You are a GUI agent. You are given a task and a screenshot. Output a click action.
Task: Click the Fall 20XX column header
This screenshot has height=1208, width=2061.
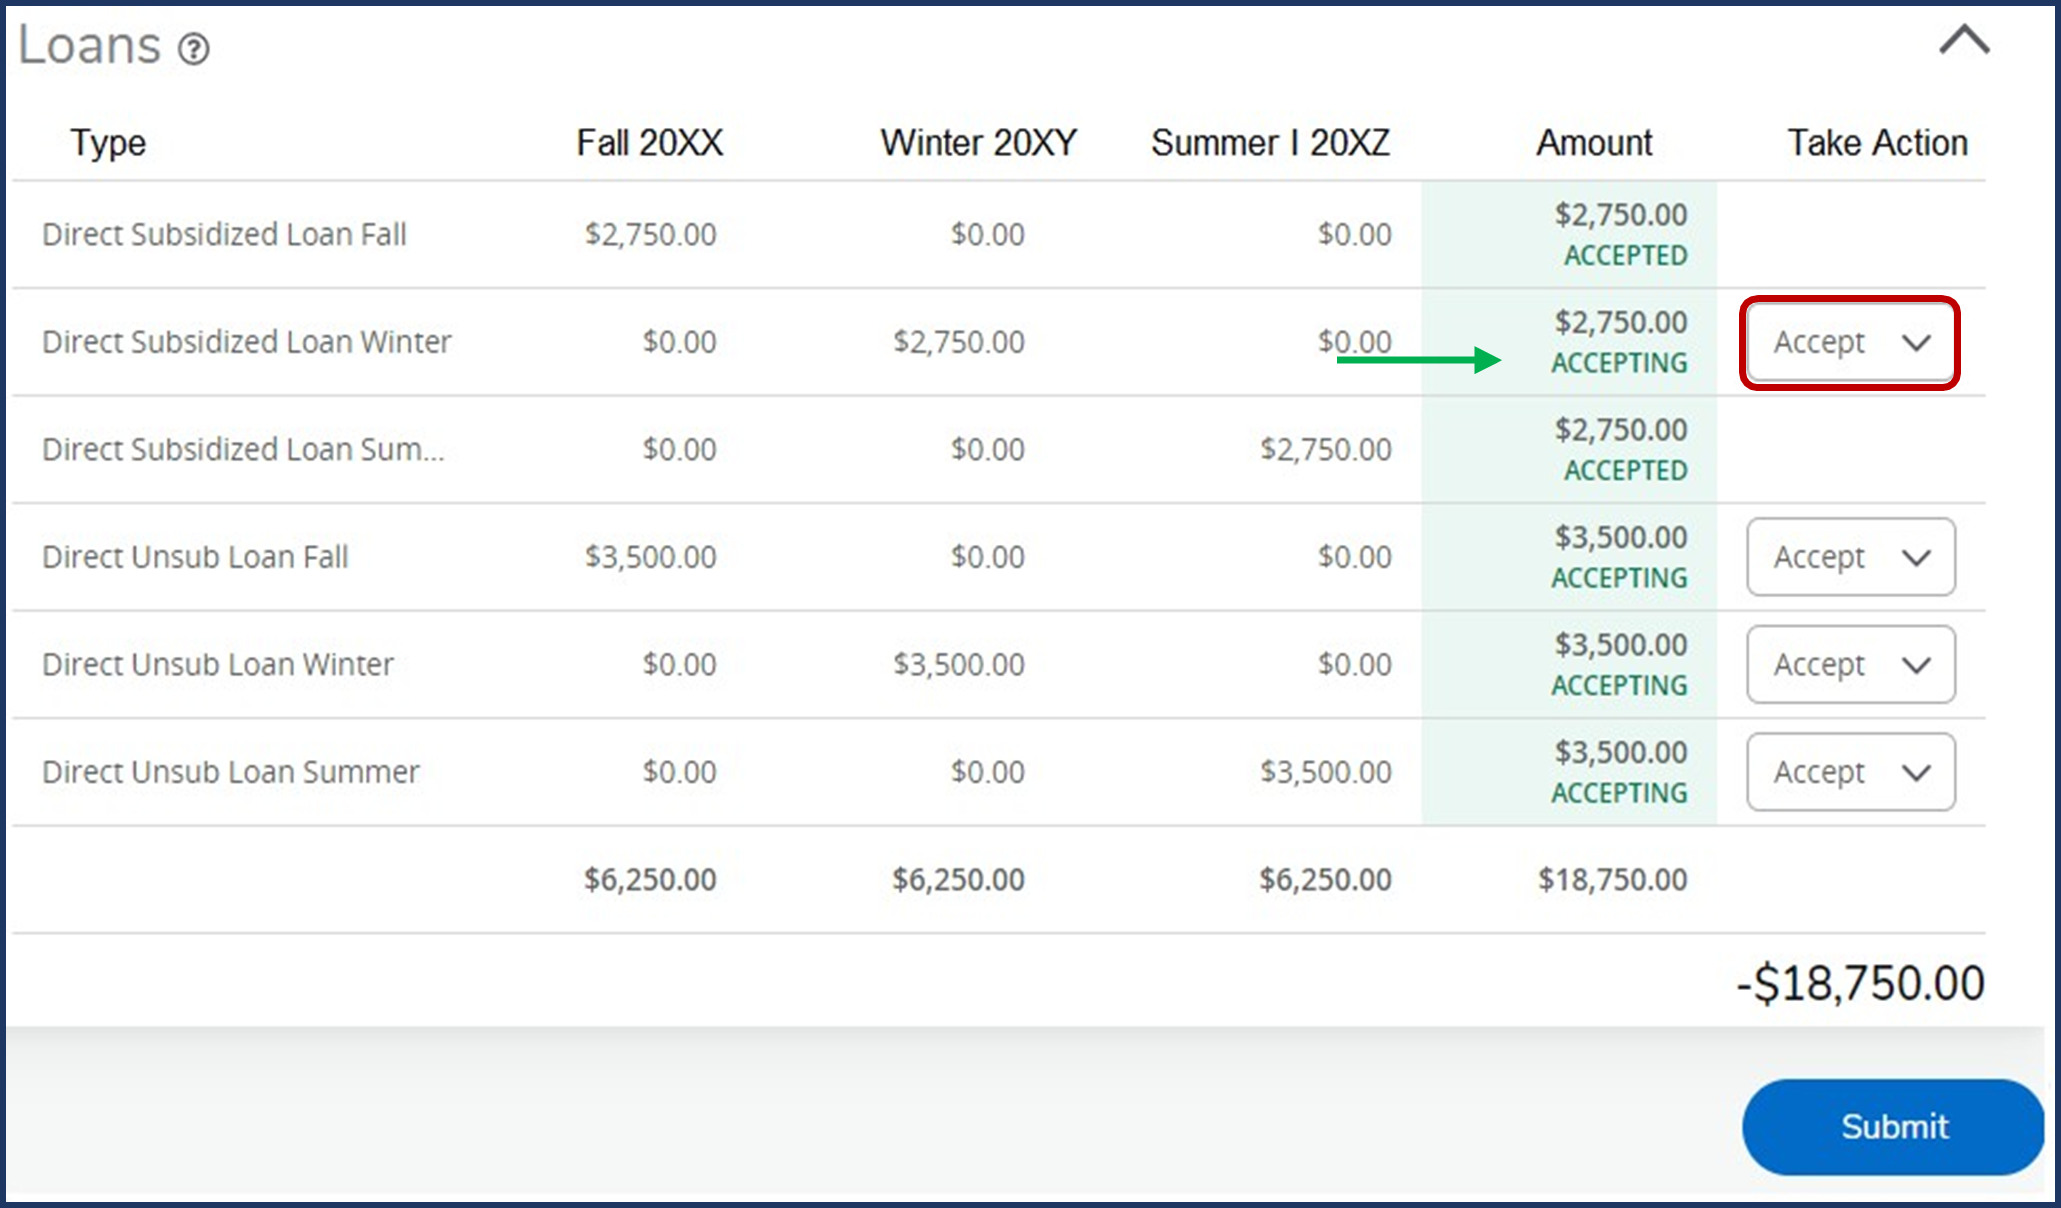[x=649, y=143]
